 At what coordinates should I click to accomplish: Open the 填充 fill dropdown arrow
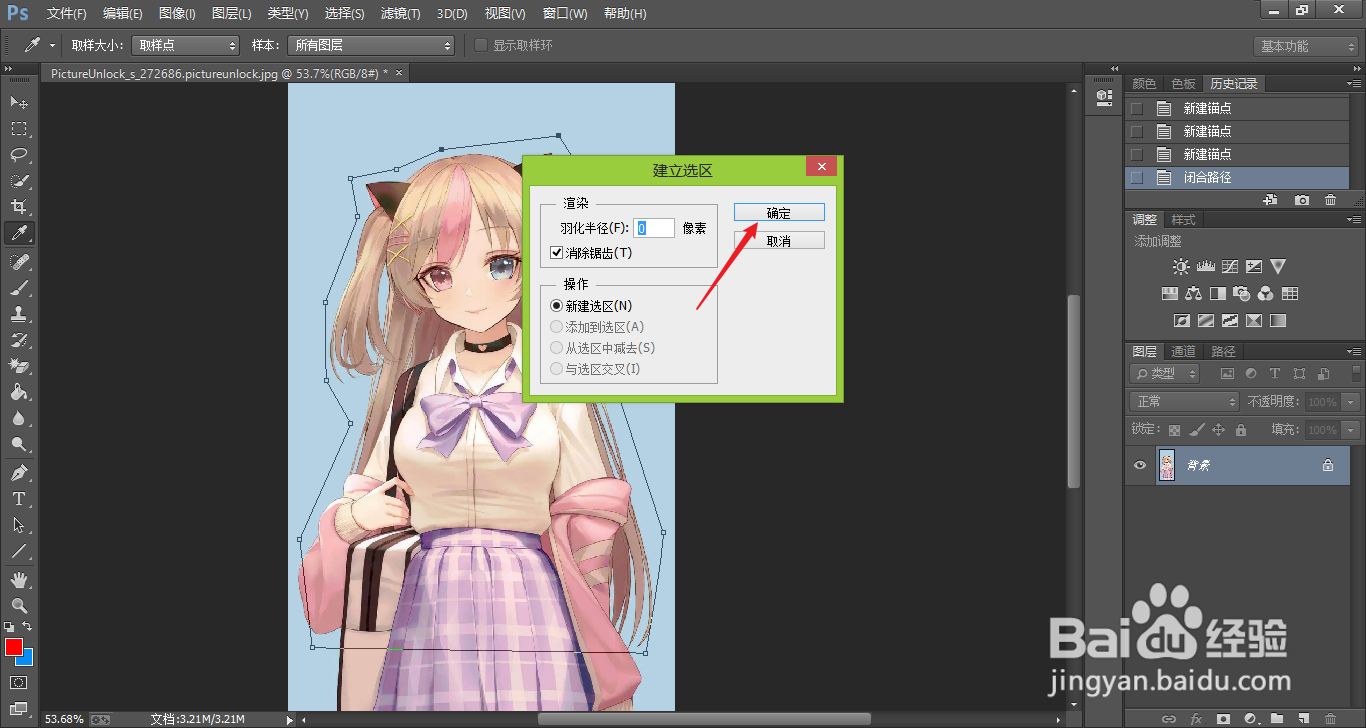pos(1352,430)
